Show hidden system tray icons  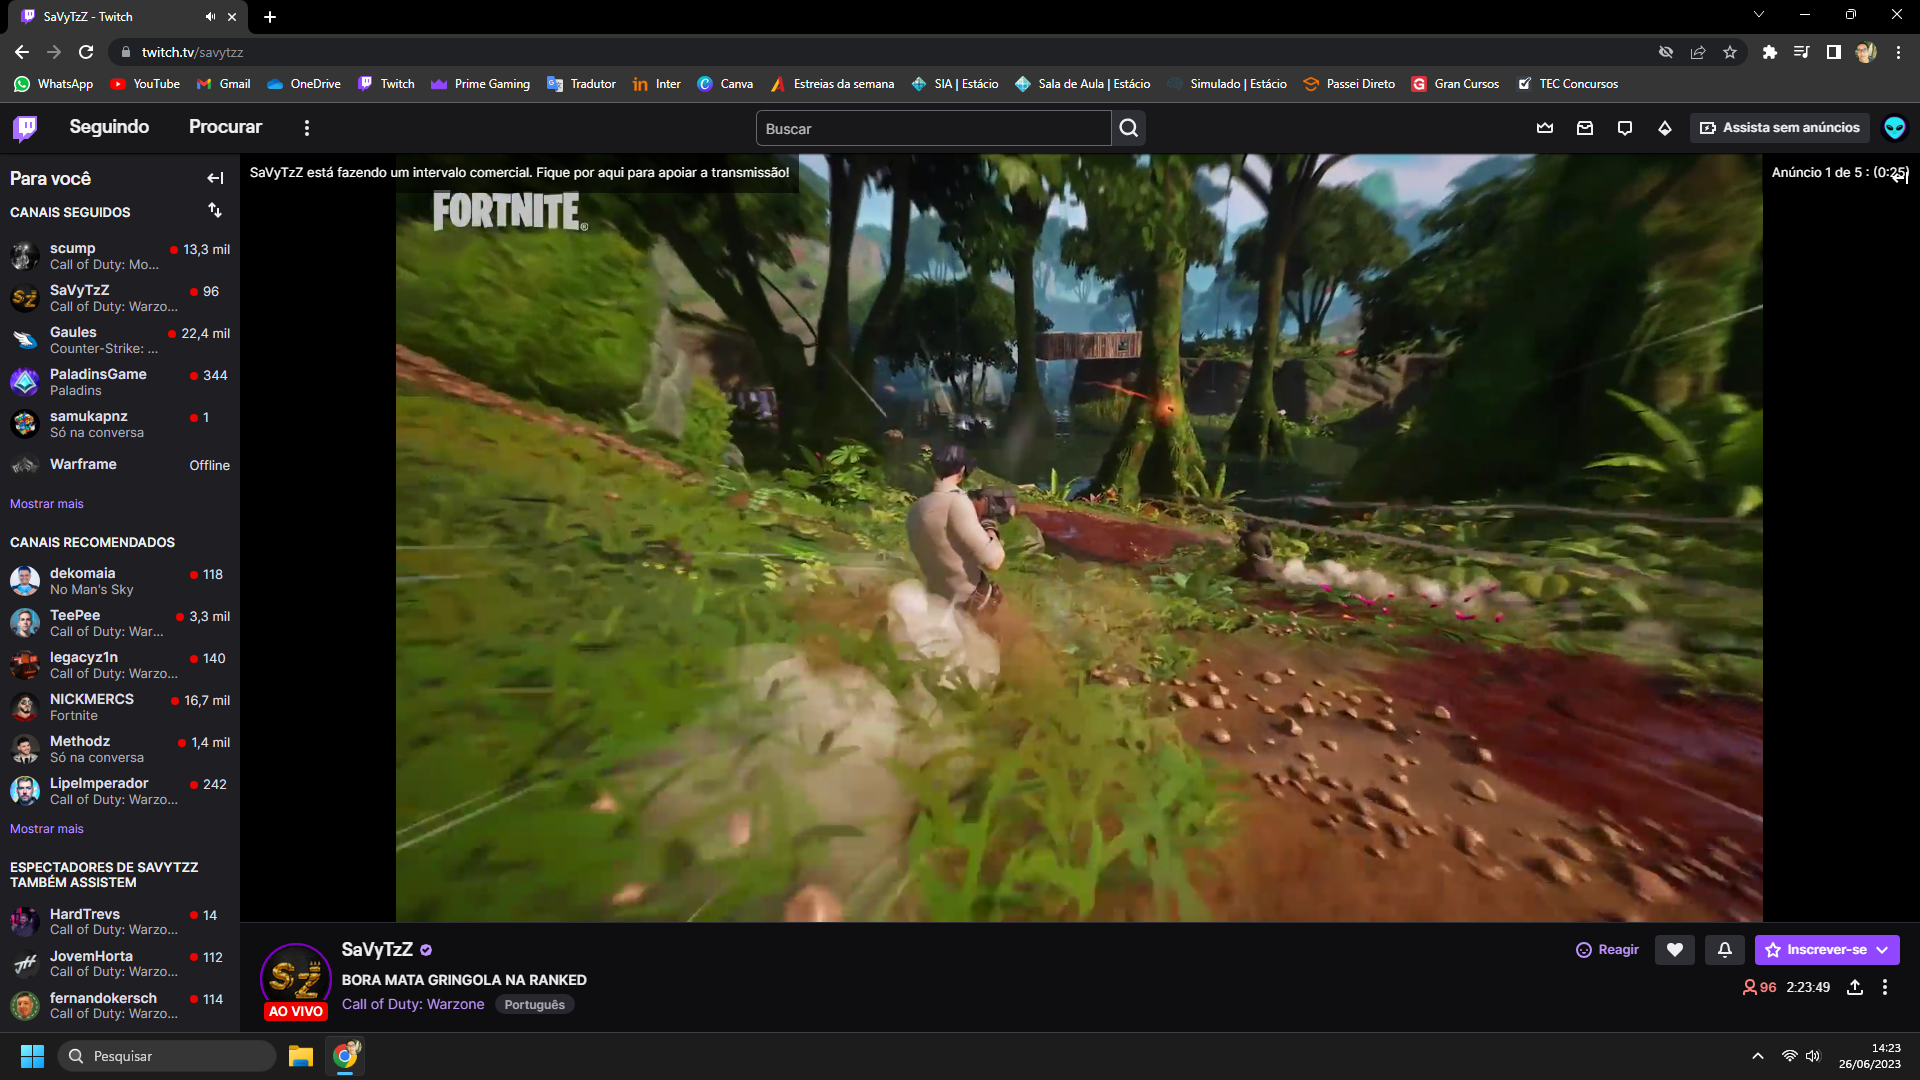pyautogui.click(x=1757, y=1056)
